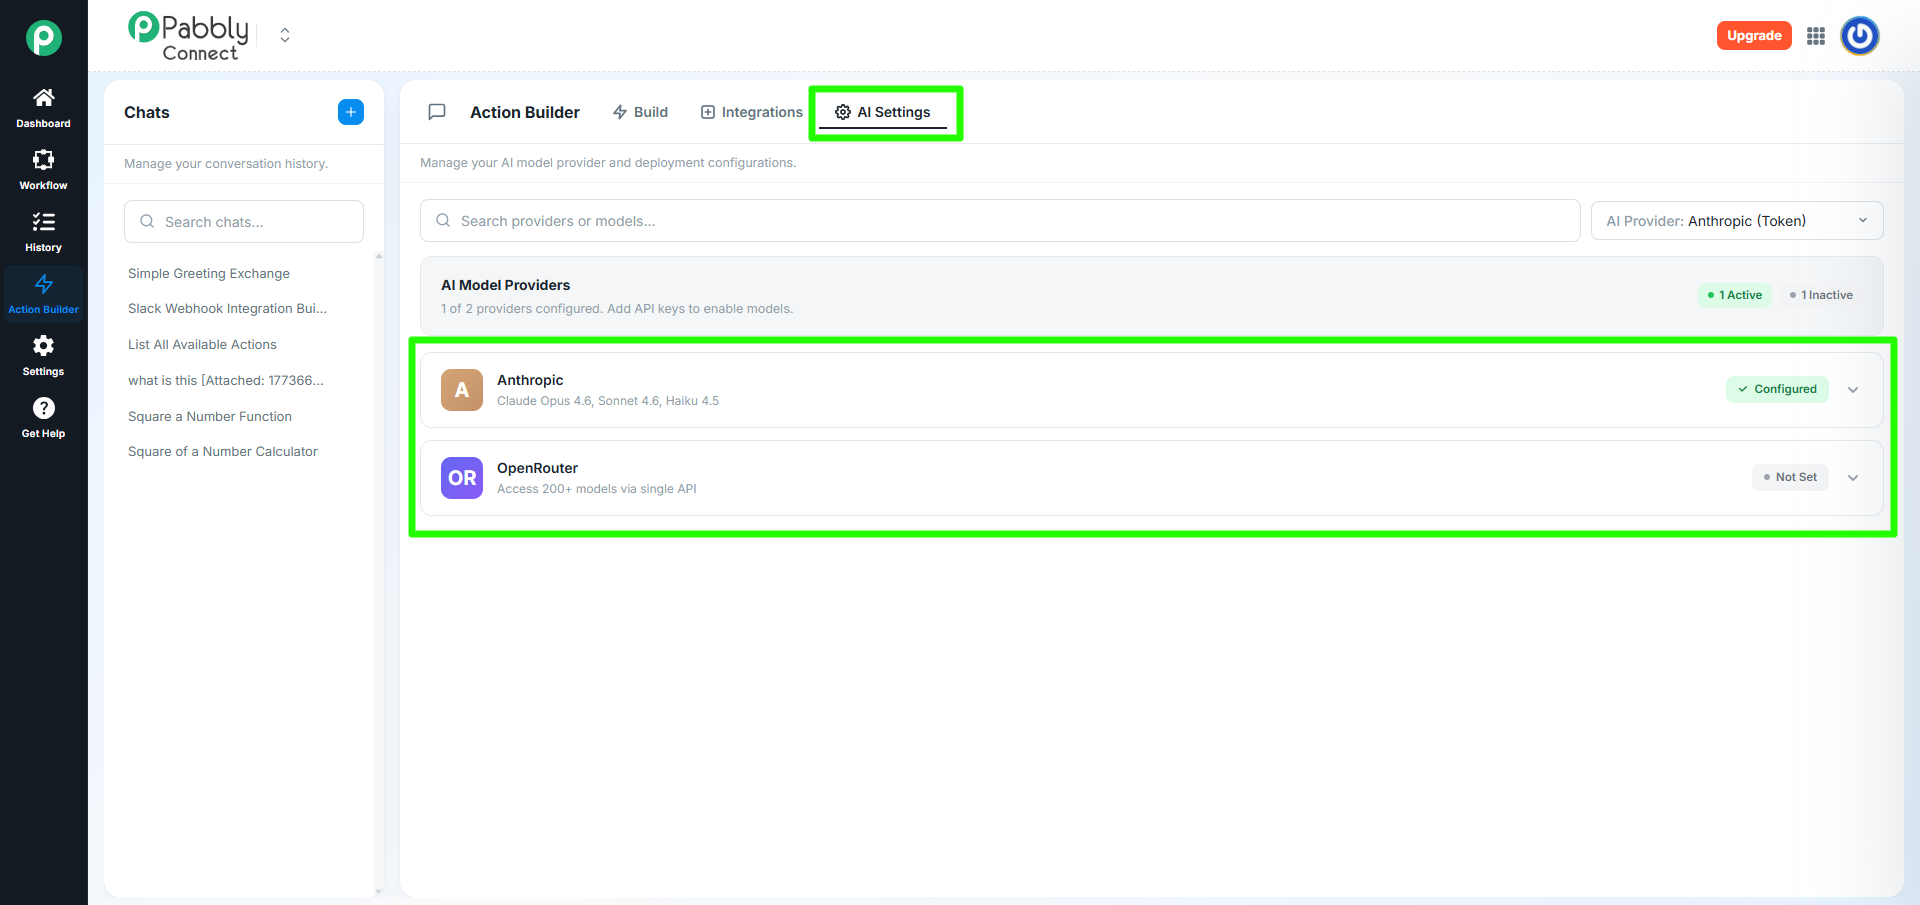
Task: Click the OpenRouter provider name
Action: [x=537, y=468]
